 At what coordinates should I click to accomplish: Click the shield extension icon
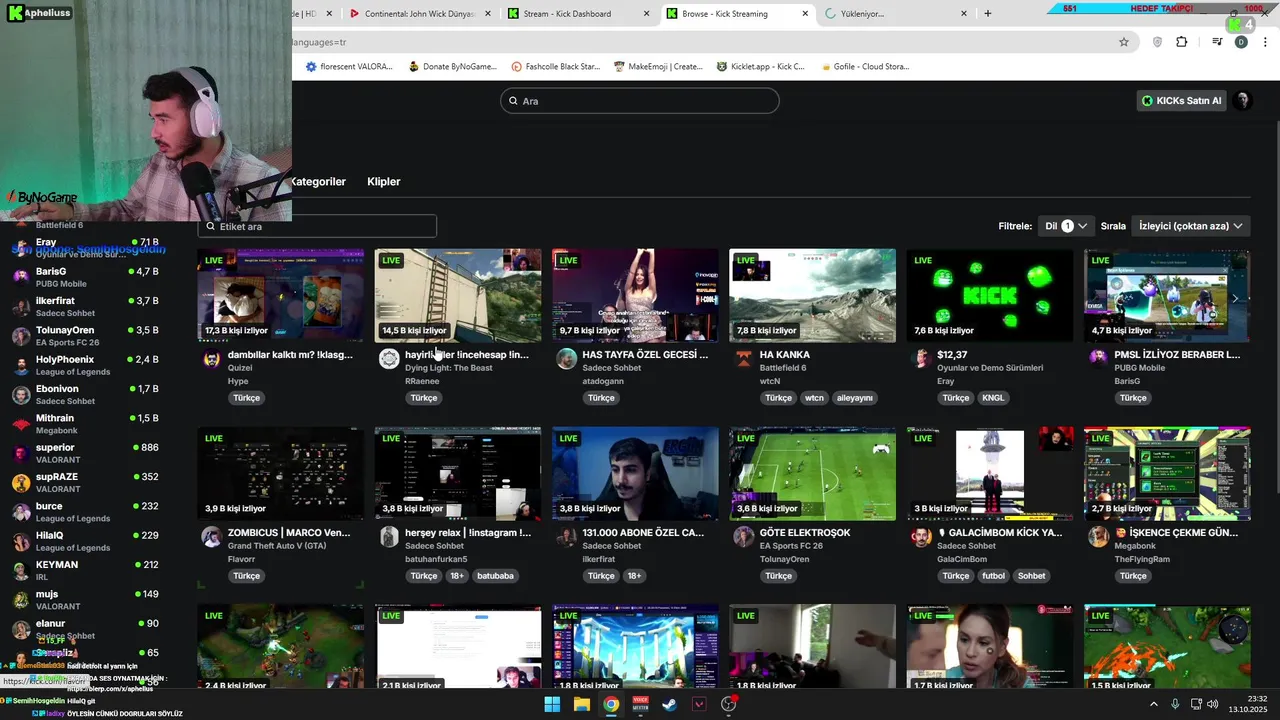tap(1158, 42)
